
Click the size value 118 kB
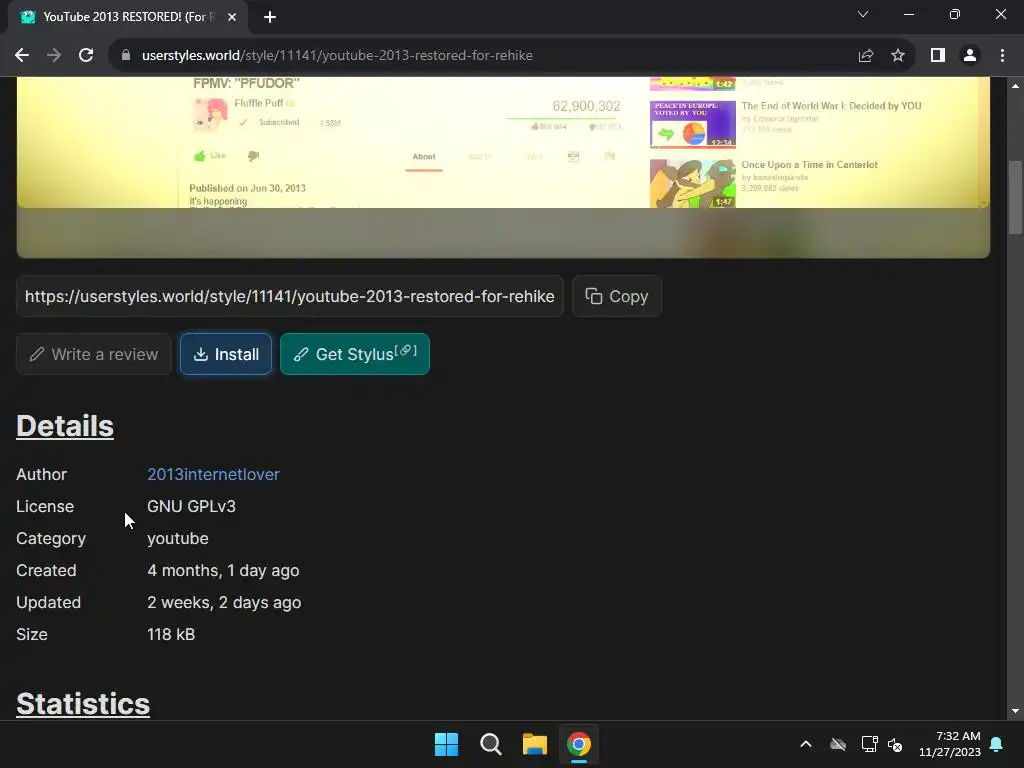pos(171,634)
